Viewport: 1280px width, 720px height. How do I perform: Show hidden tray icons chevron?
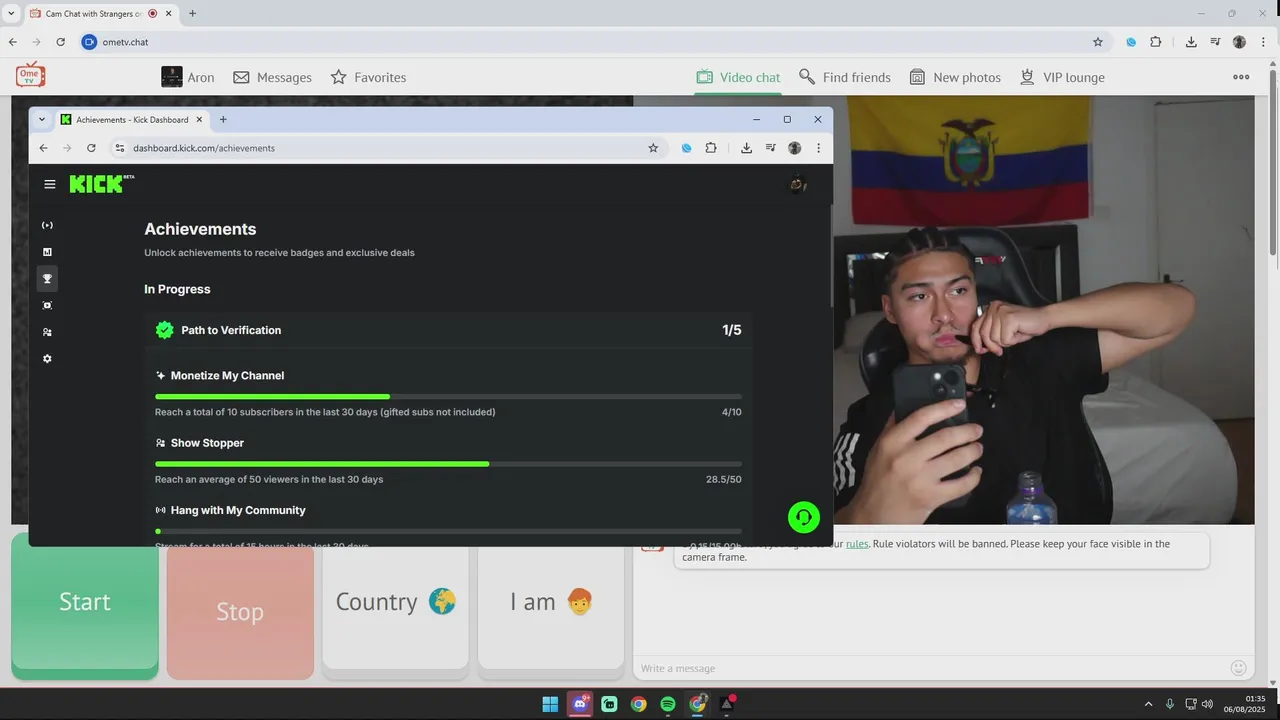tap(1148, 704)
